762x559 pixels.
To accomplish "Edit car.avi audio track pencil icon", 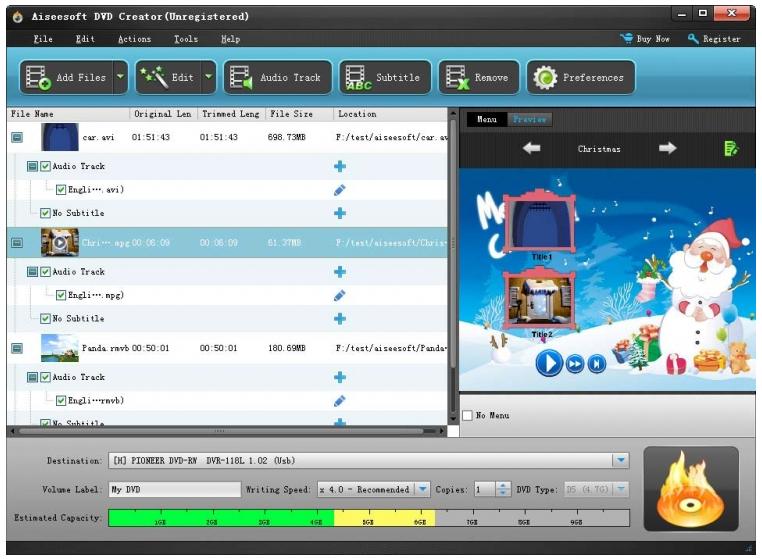I will (x=340, y=190).
